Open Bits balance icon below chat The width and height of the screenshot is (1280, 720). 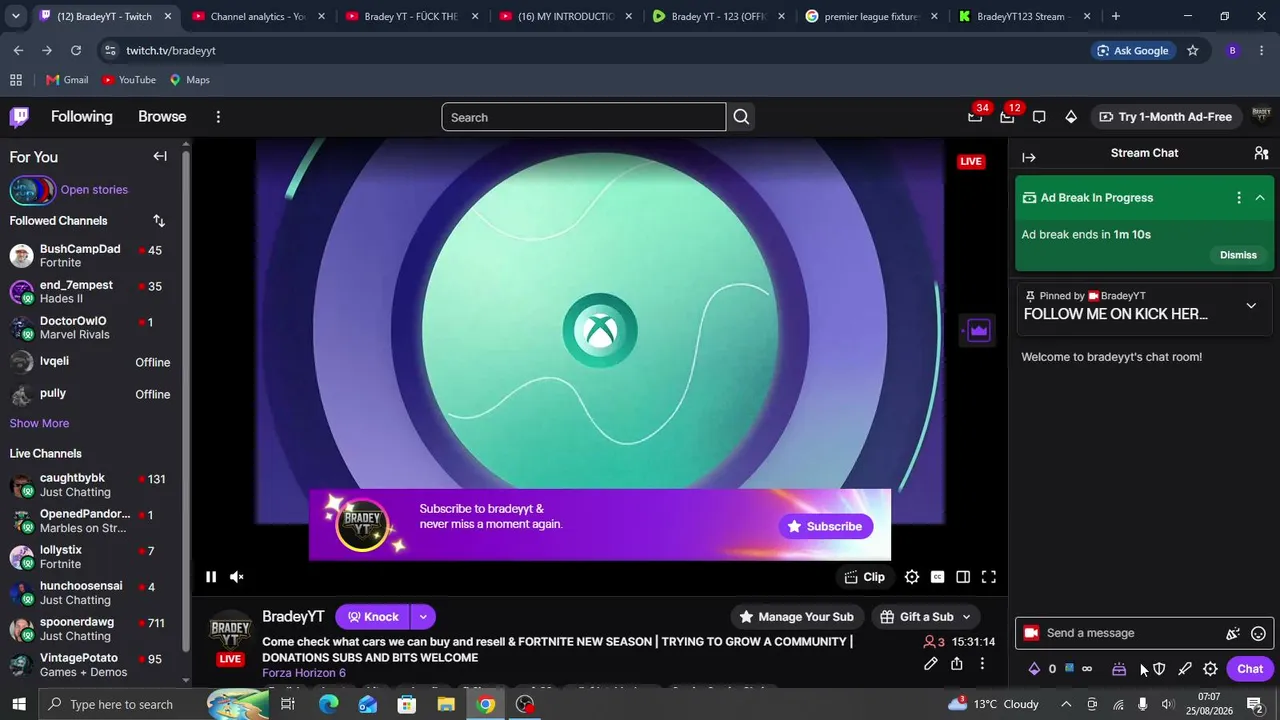click(x=1034, y=669)
